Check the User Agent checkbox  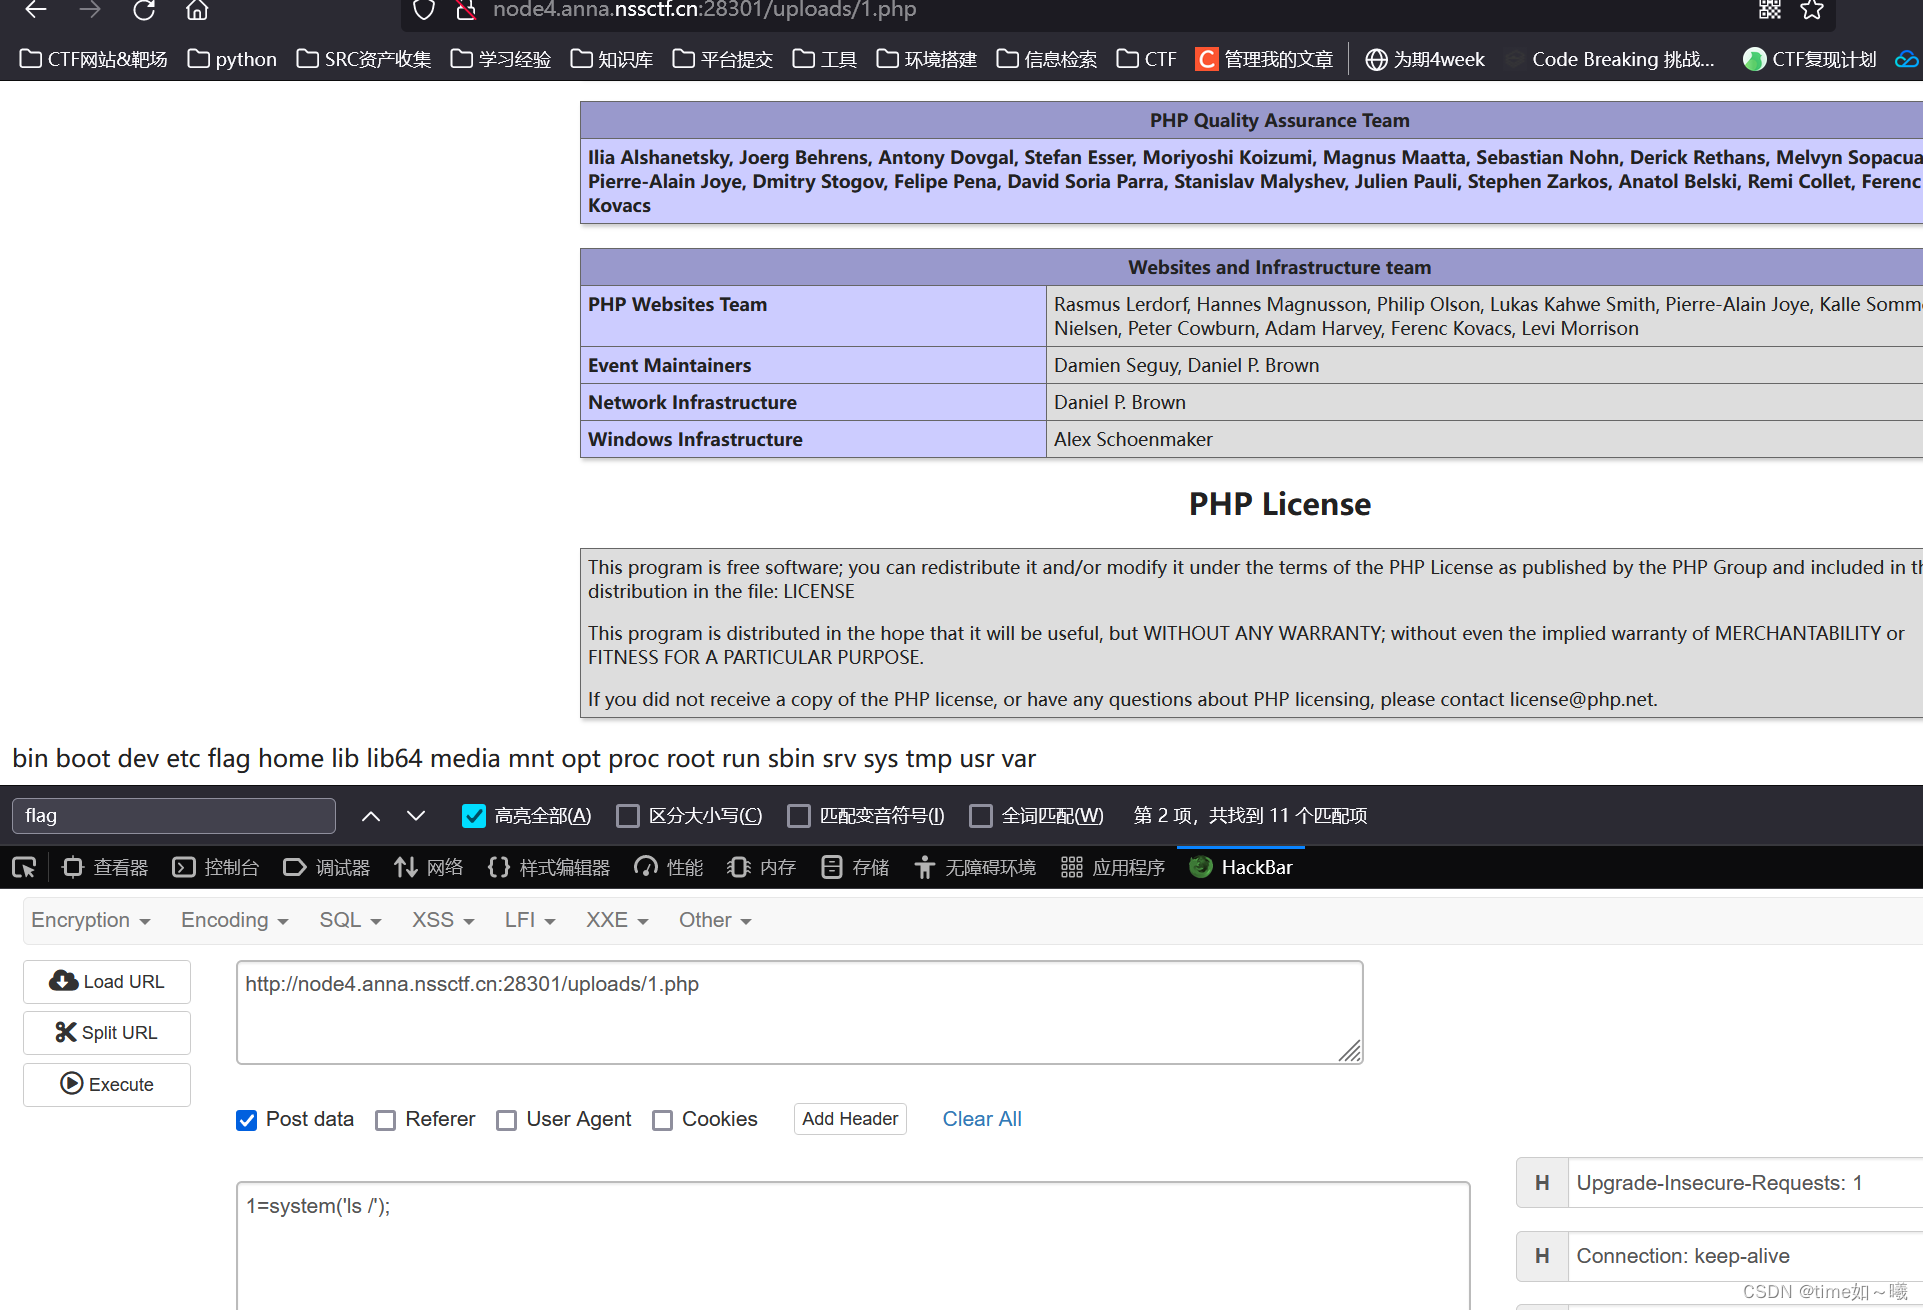click(507, 1120)
